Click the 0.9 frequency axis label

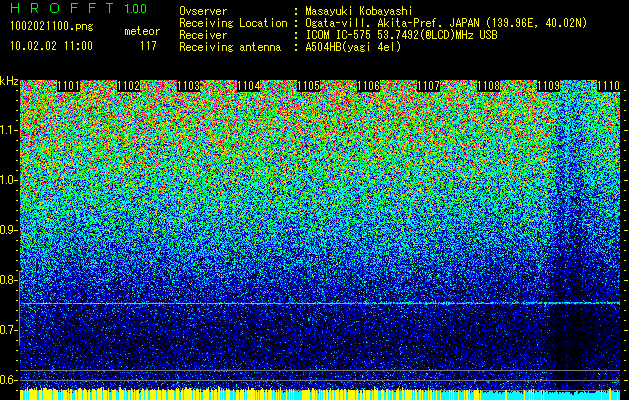[9, 230]
